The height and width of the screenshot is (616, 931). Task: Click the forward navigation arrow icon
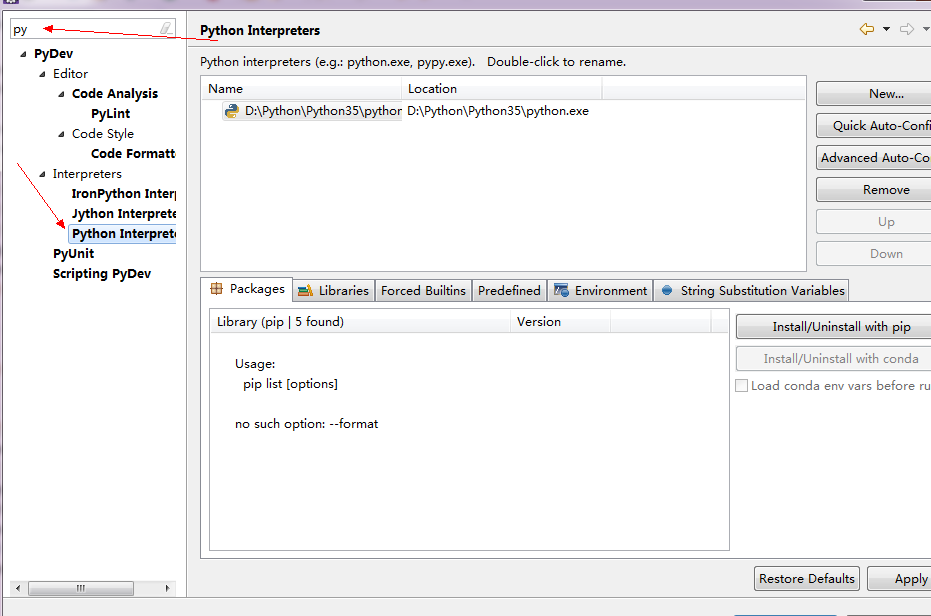point(907,29)
